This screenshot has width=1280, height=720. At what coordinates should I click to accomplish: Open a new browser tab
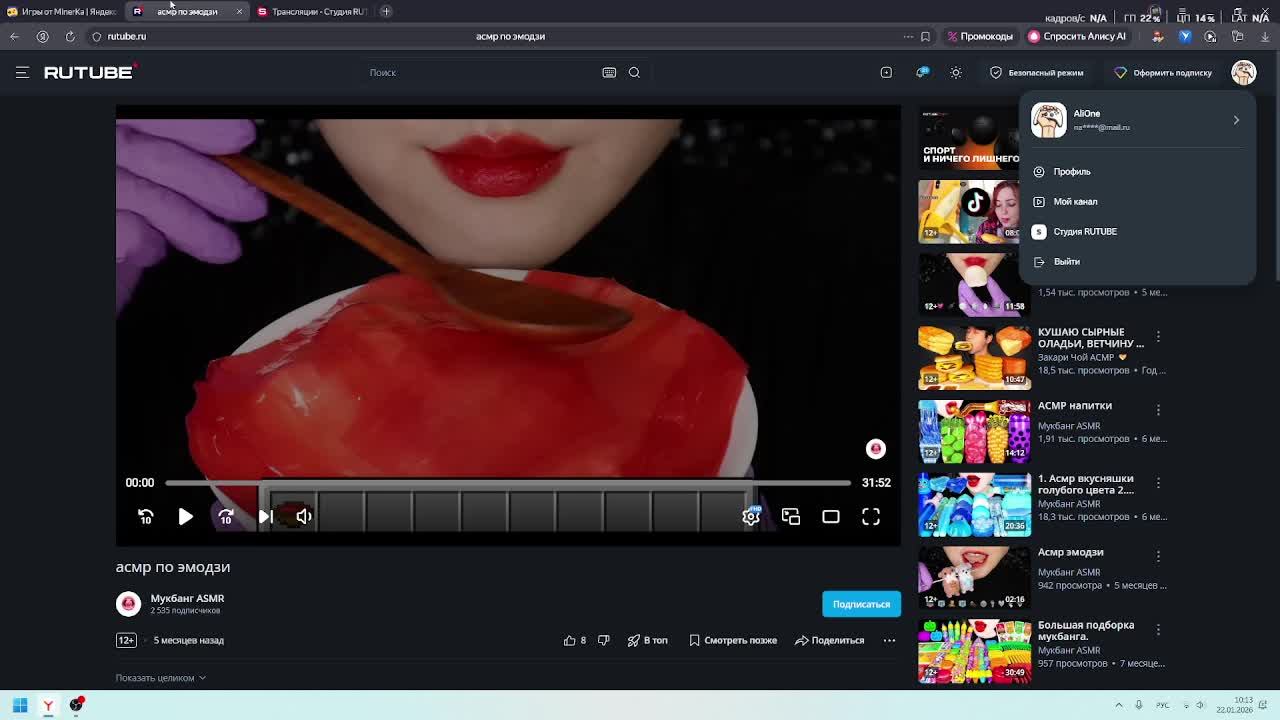[x=386, y=11]
